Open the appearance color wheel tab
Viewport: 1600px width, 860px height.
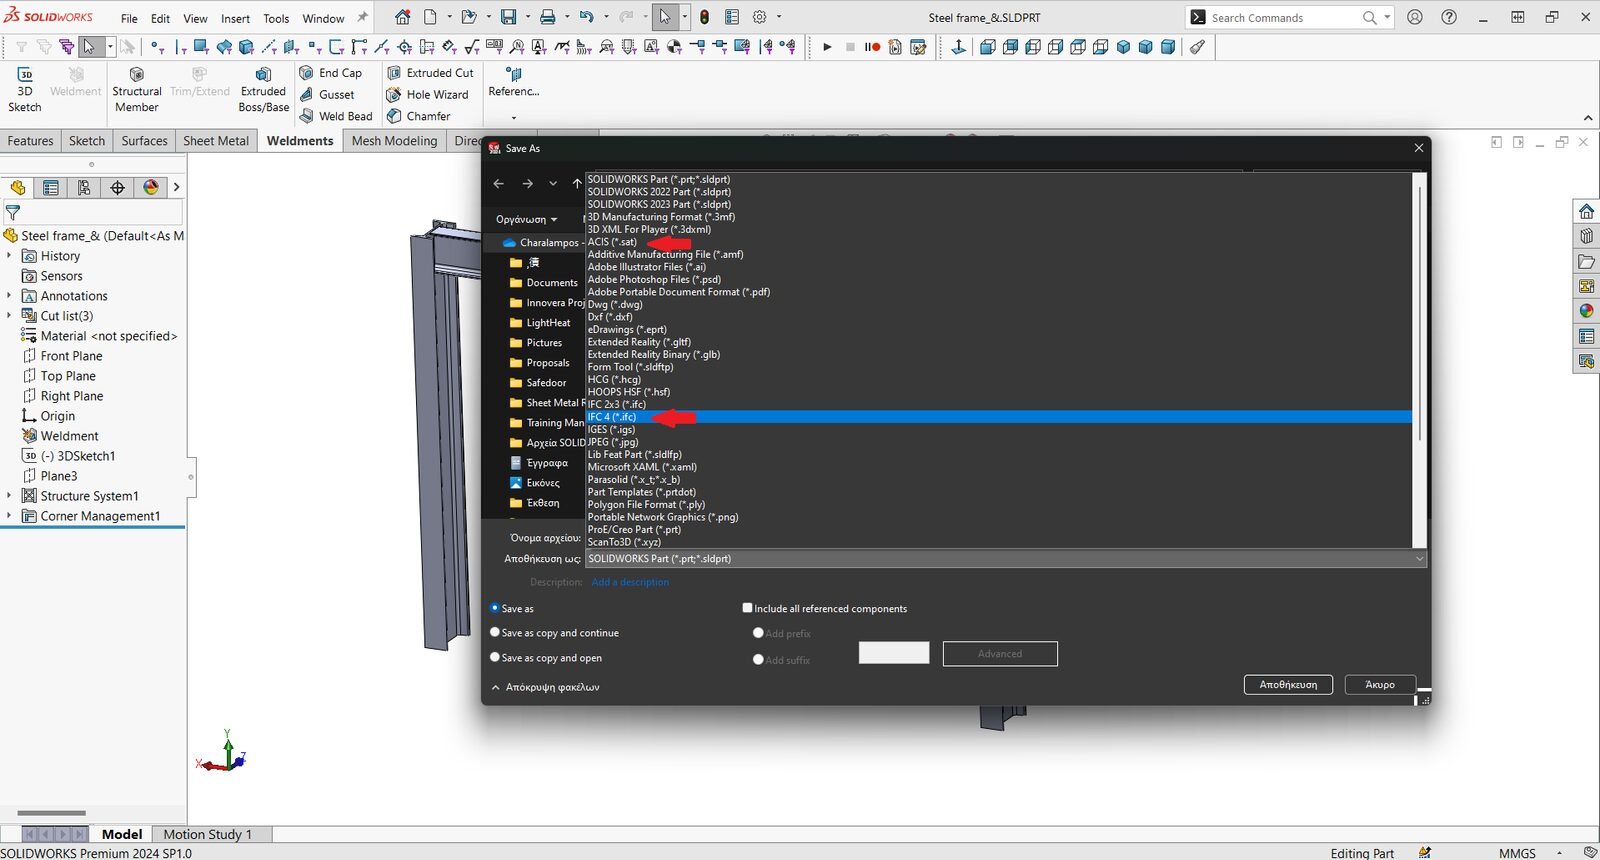[x=151, y=188]
